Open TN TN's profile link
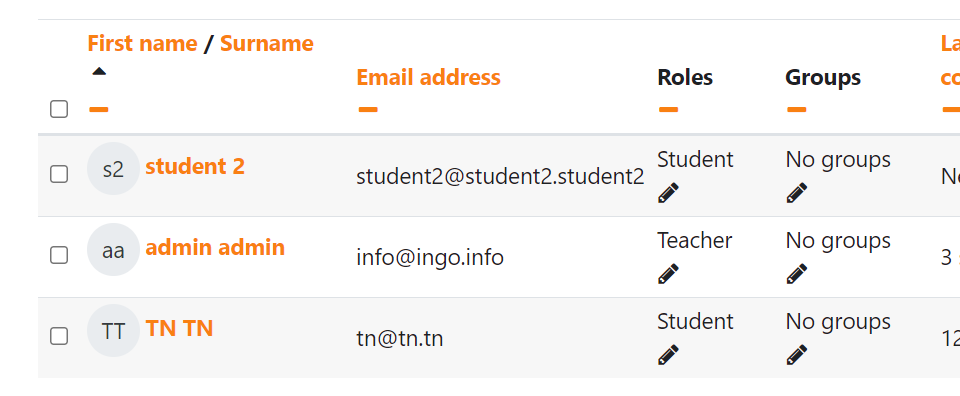 coord(179,329)
